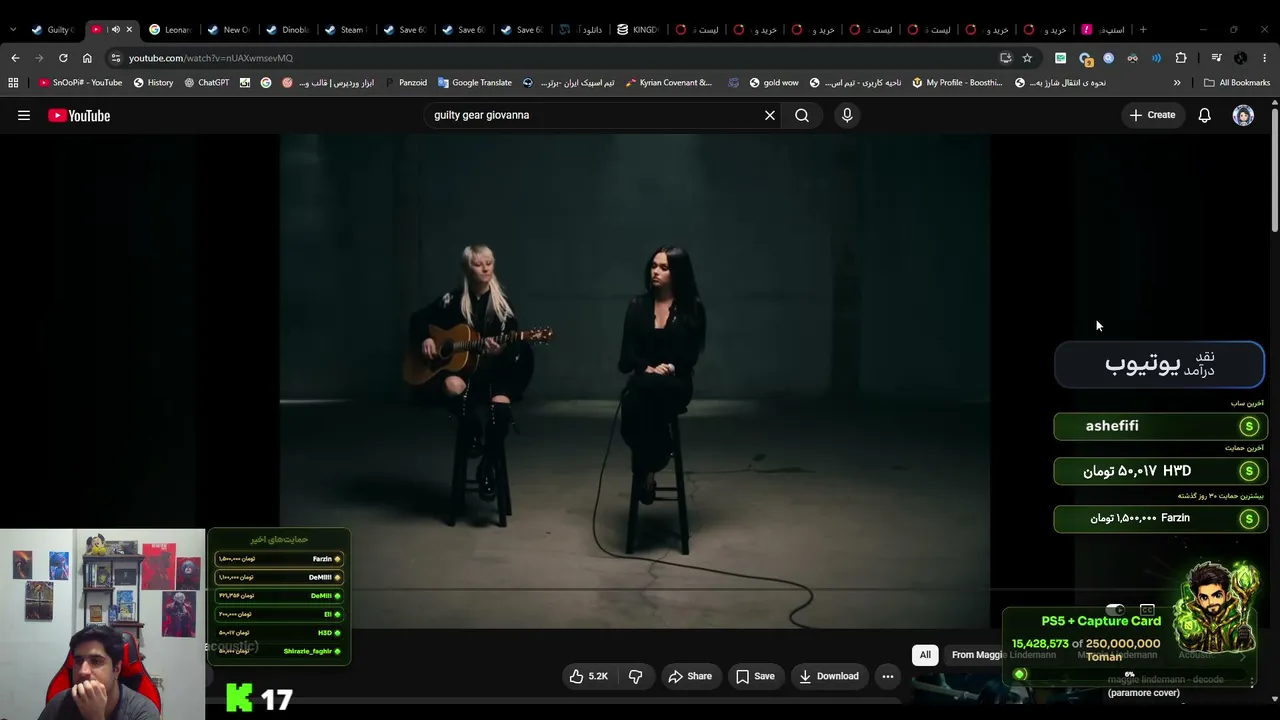This screenshot has height=720, width=1280.
Task: Switch to the Steam tab
Action: 345,30
